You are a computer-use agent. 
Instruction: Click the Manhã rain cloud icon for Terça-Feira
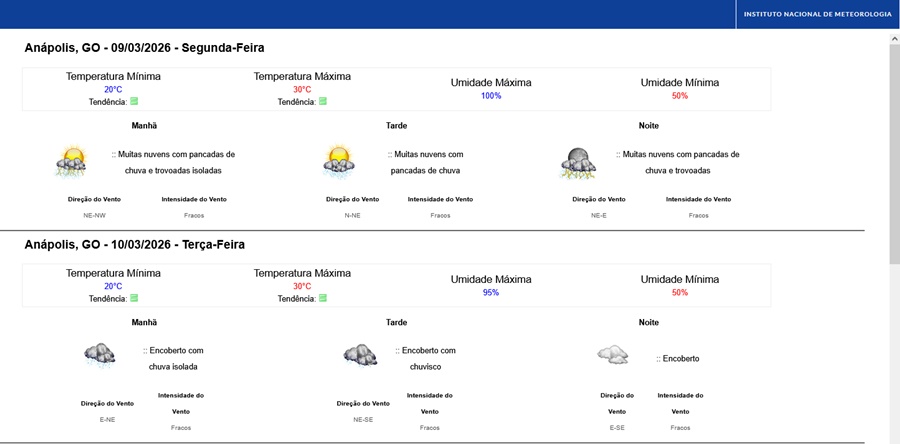click(x=99, y=356)
